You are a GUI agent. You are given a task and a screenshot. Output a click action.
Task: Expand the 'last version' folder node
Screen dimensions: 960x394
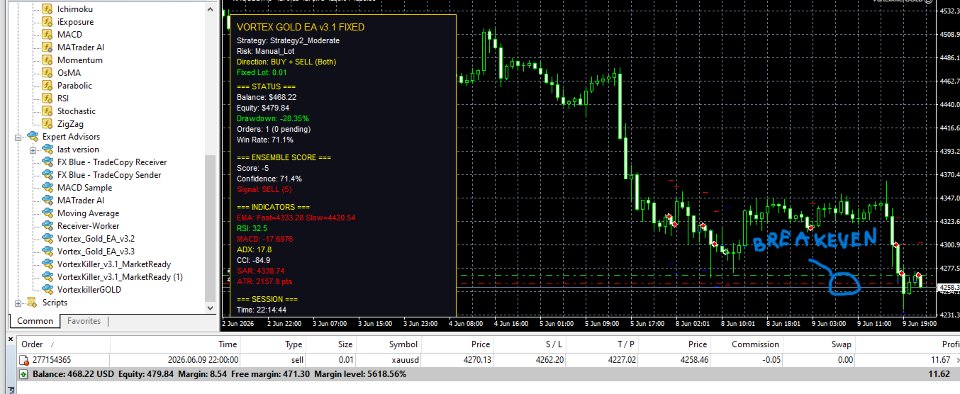[33, 150]
